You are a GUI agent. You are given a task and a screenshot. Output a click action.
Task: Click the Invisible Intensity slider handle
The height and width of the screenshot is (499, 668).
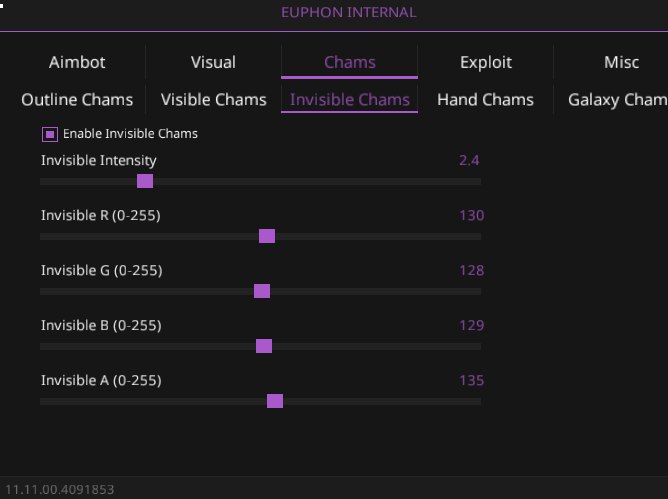point(145,181)
